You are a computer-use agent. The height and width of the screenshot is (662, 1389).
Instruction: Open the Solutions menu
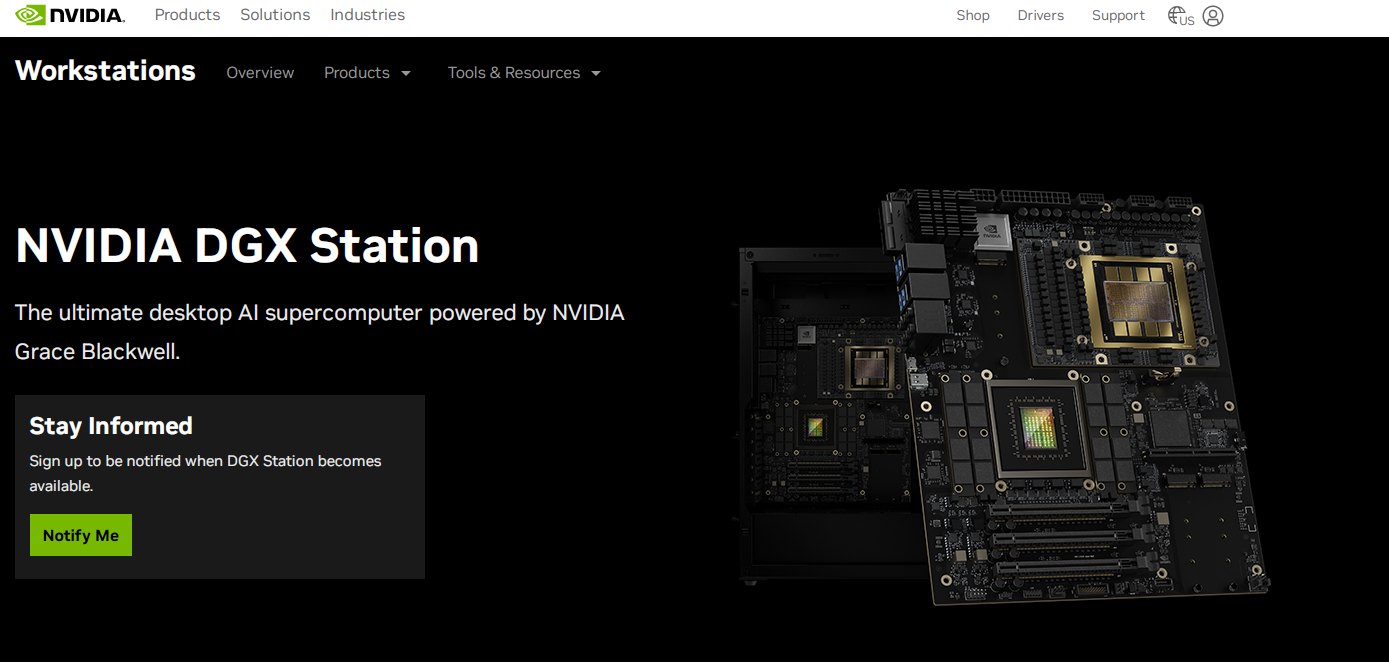(275, 15)
